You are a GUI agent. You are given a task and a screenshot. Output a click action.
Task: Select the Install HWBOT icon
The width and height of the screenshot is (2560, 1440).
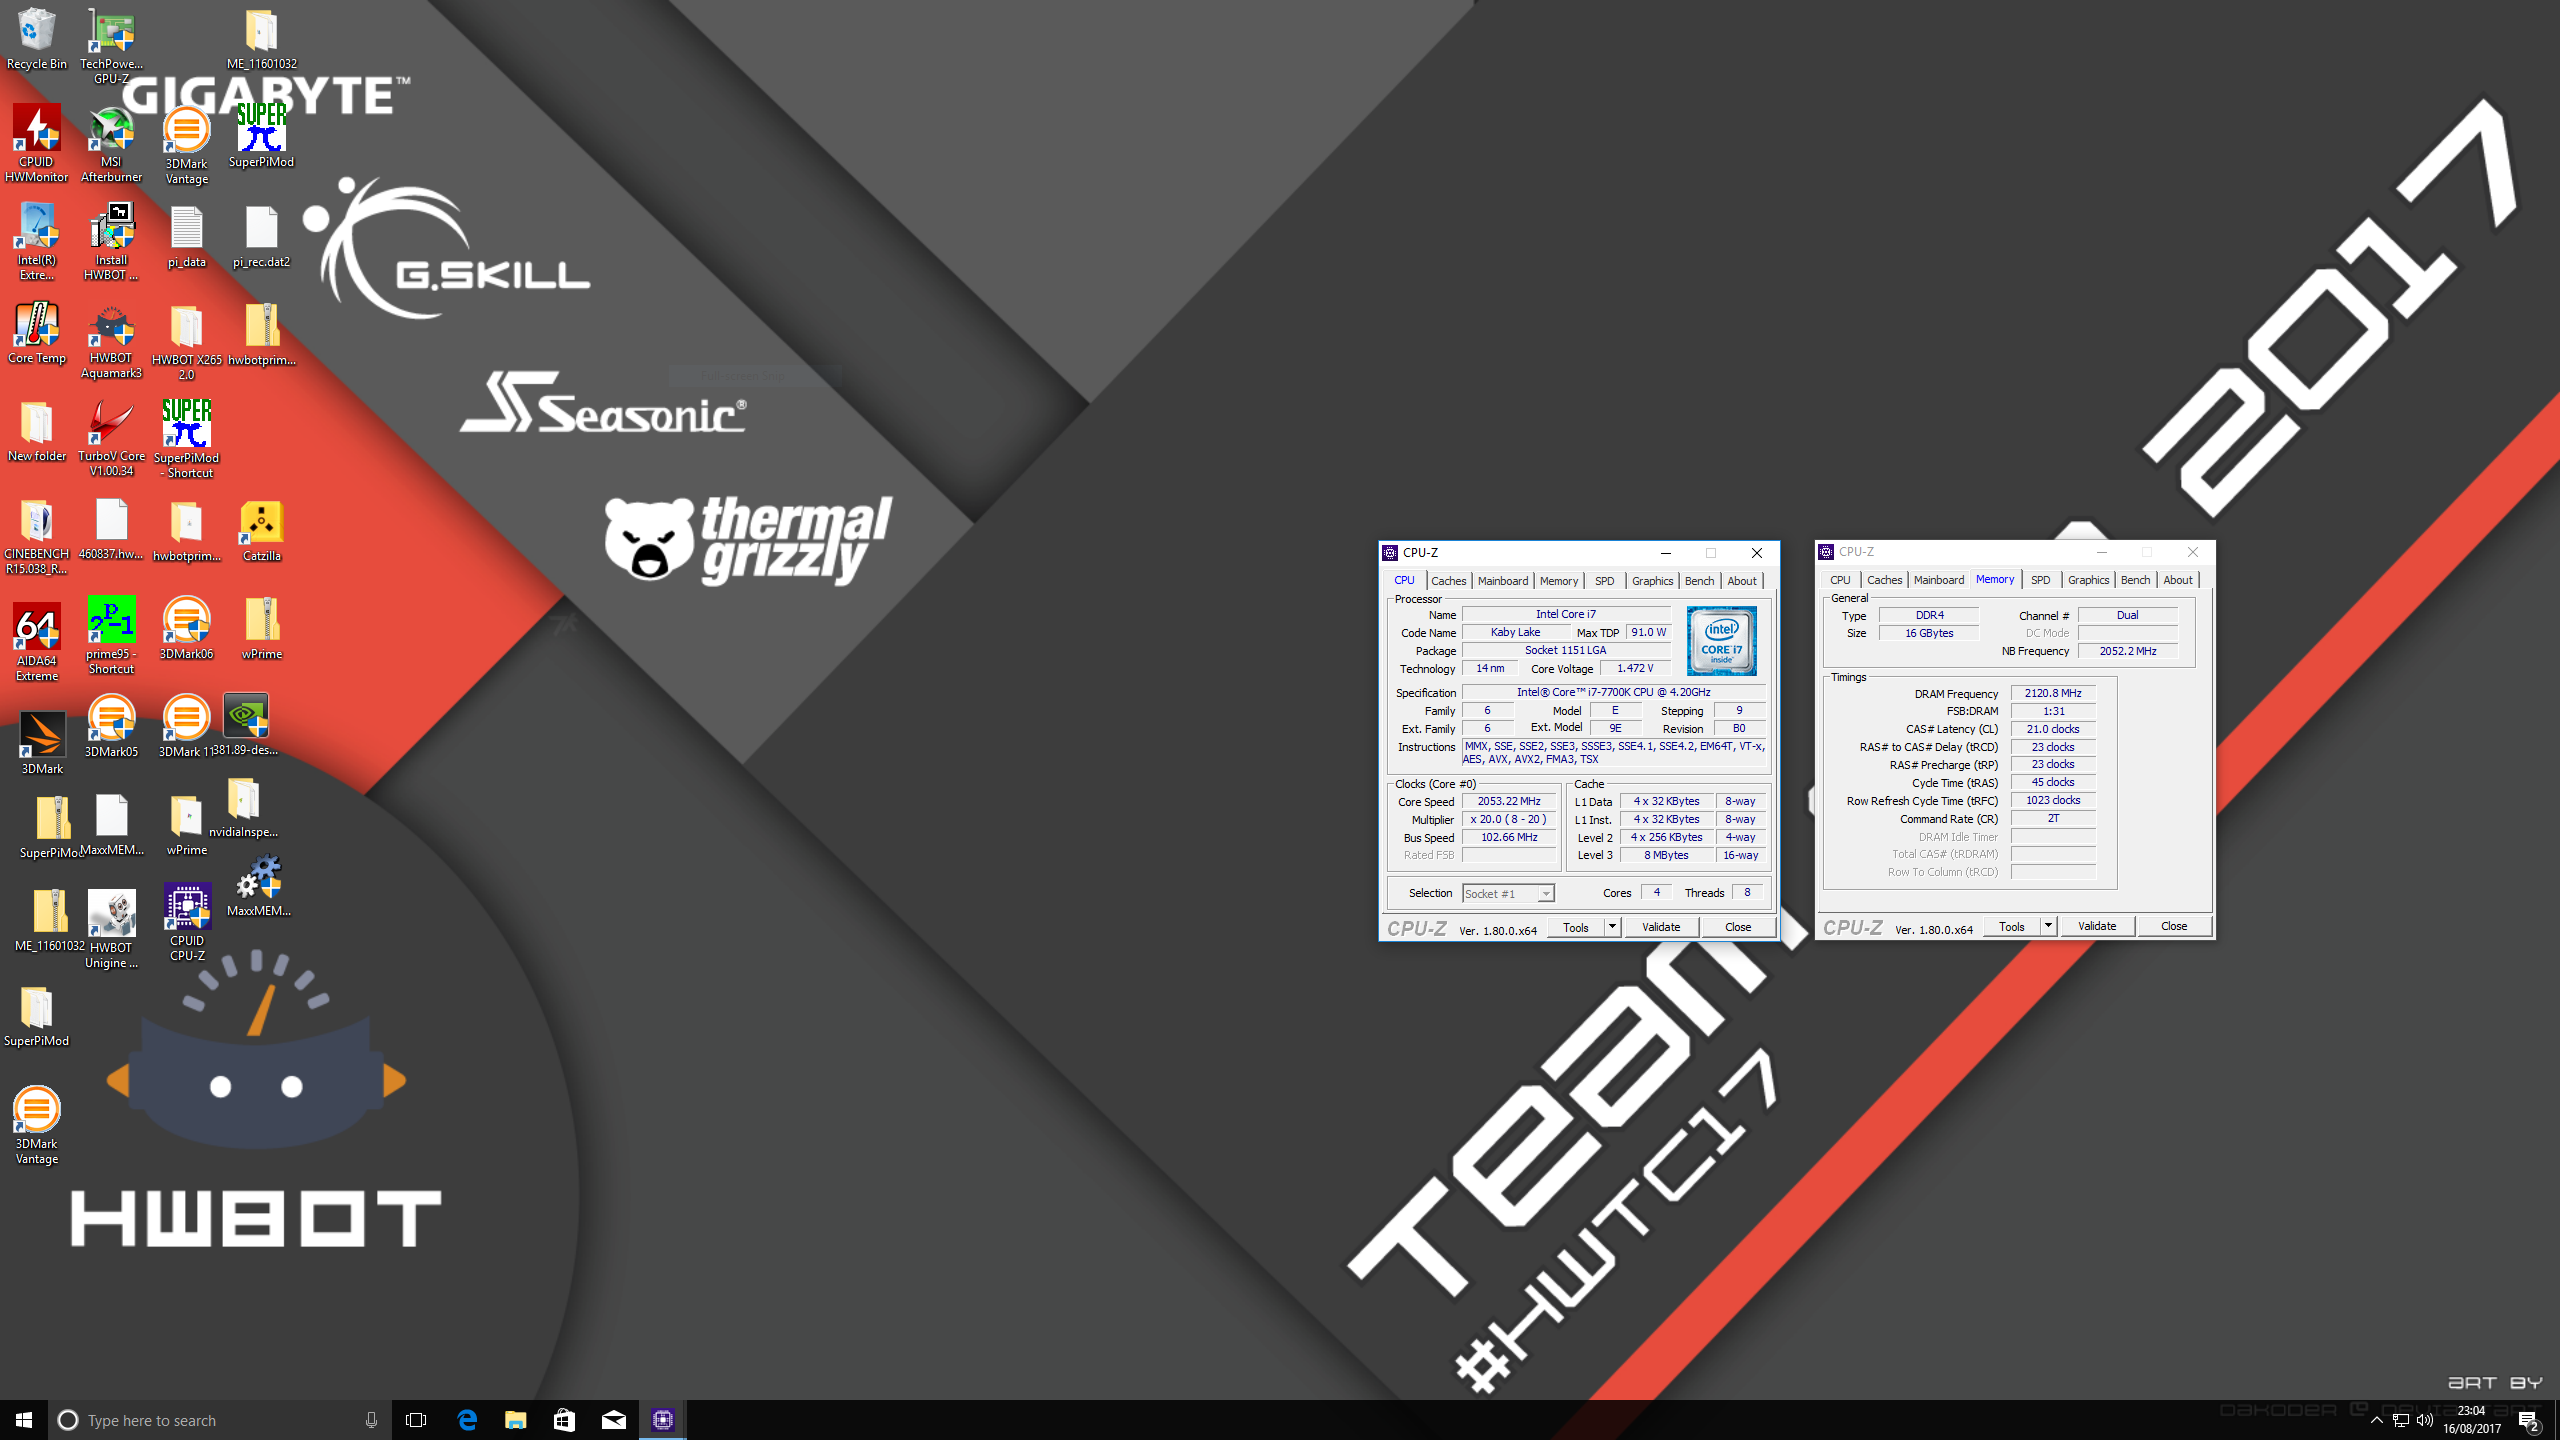(x=111, y=241)
